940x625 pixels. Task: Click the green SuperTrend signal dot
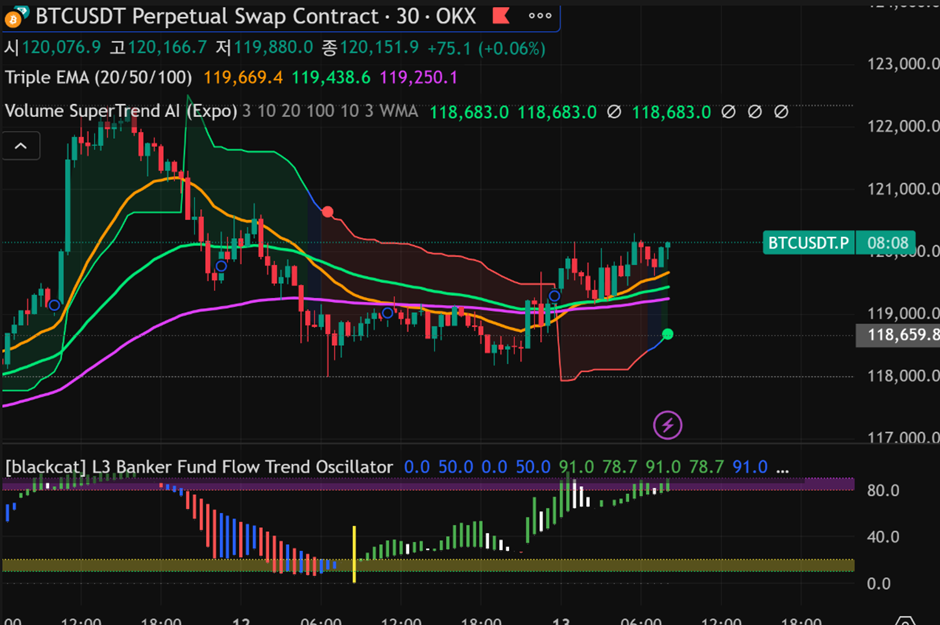coord(667,334)
